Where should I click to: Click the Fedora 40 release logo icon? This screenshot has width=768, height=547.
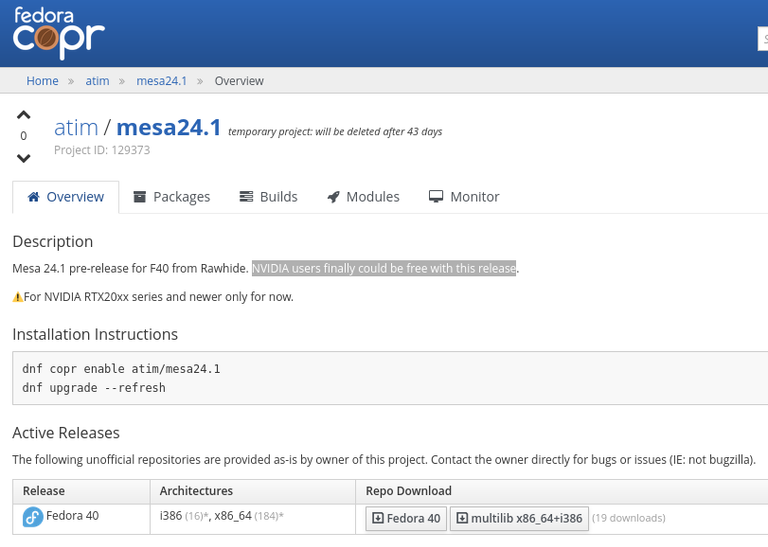pyautogui.click(x=33, y=517)
